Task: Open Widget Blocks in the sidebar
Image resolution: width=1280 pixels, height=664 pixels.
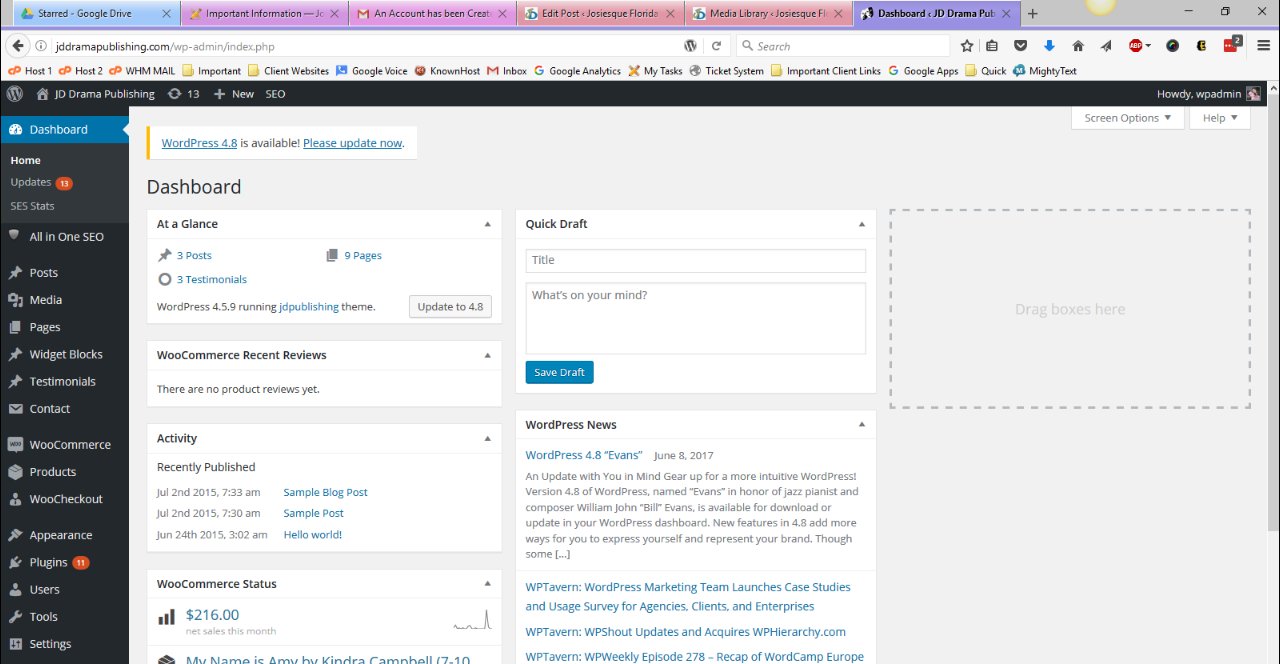Action: tap(64, 354)
